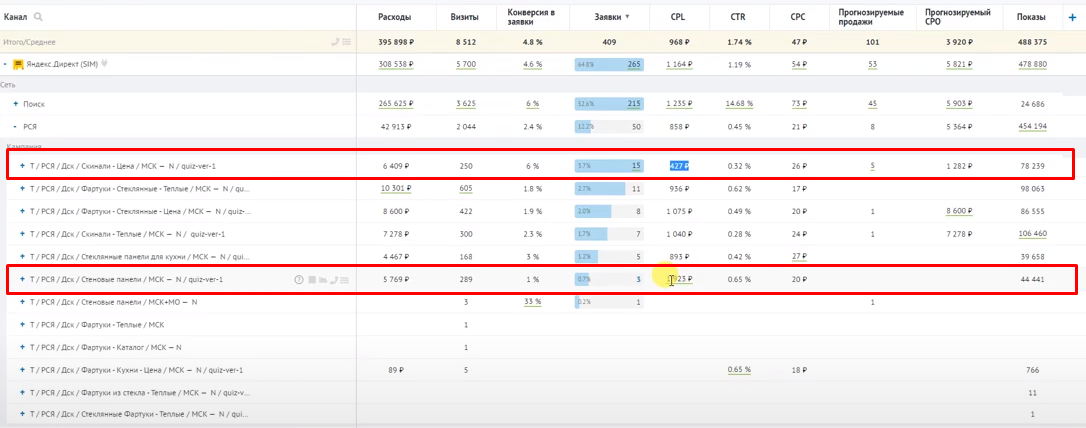1086x428 pixels.
Task: Click the plug icon beside Яндекс.Директ (SIM)
Action: (103, 64)
